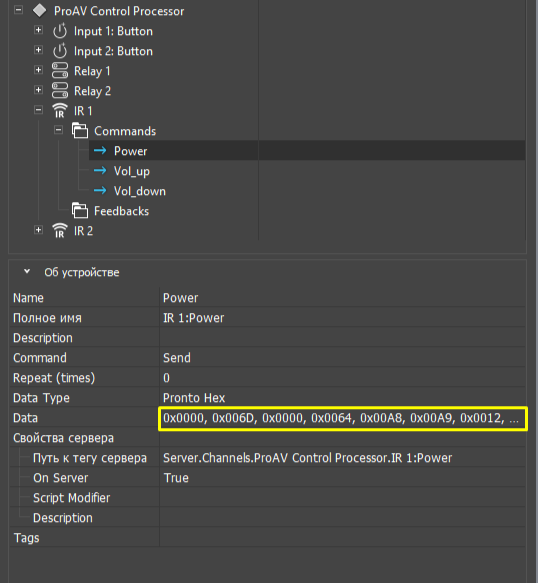Click the blue arrow icon beside Vol_up
Image resolution: width=538 pixels, height=583 pixels.
pos(100,171)
